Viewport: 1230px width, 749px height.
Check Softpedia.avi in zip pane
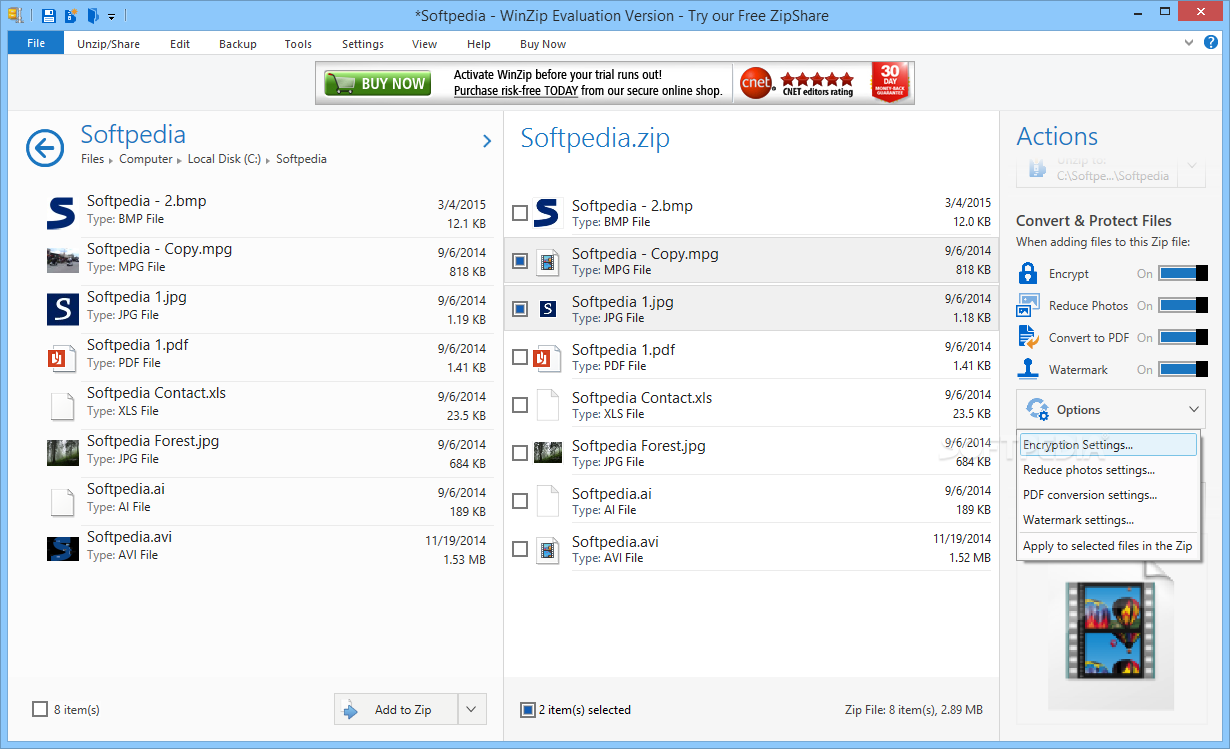click(x=520, y=549)
